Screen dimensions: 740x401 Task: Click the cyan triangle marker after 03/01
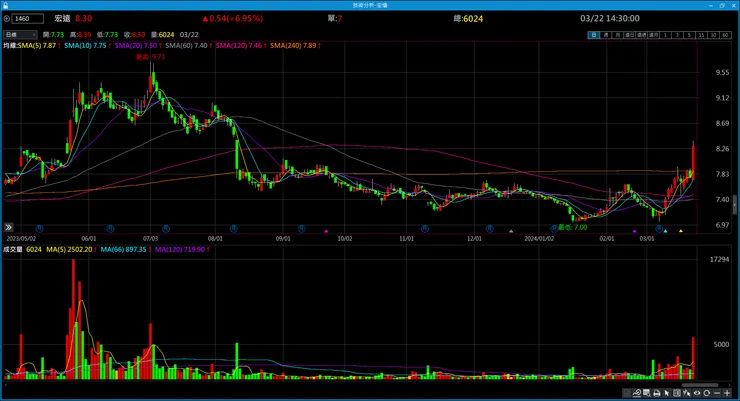[x=665, y=231]
